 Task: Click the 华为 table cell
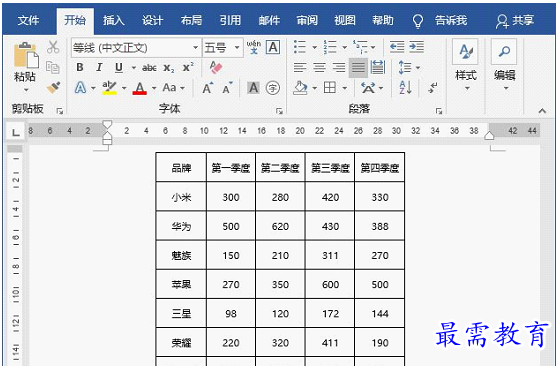coord(181,226)
